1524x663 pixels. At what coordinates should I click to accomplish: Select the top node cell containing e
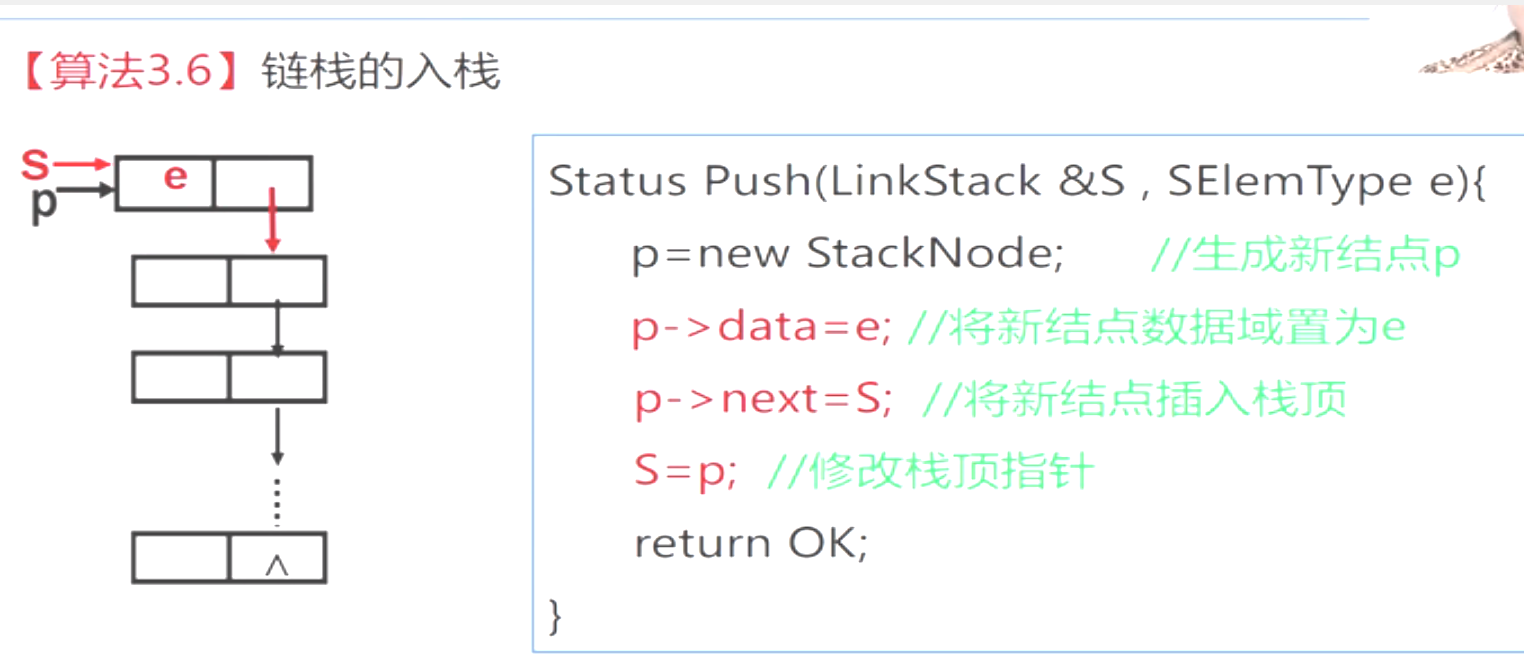pyautogui.click(x=165, y=182)
